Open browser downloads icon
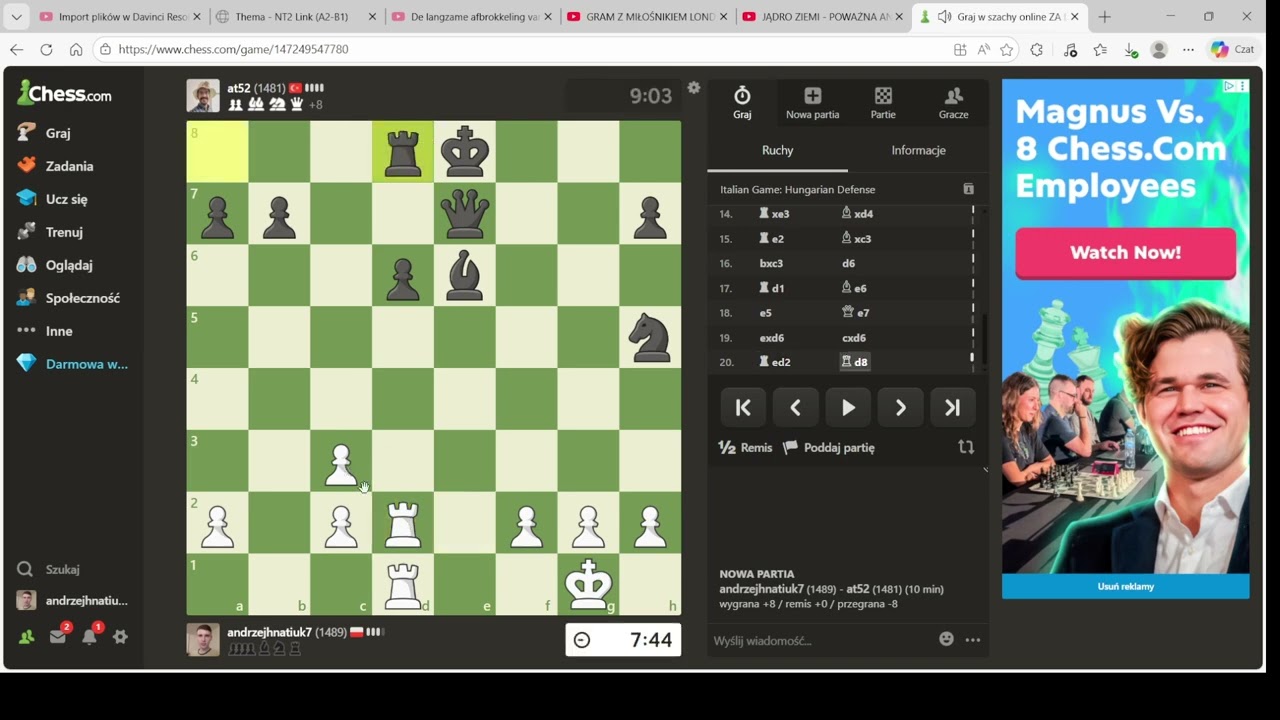The width and height of the screenshot is (1280, 720). click(x=1131, y=50)
